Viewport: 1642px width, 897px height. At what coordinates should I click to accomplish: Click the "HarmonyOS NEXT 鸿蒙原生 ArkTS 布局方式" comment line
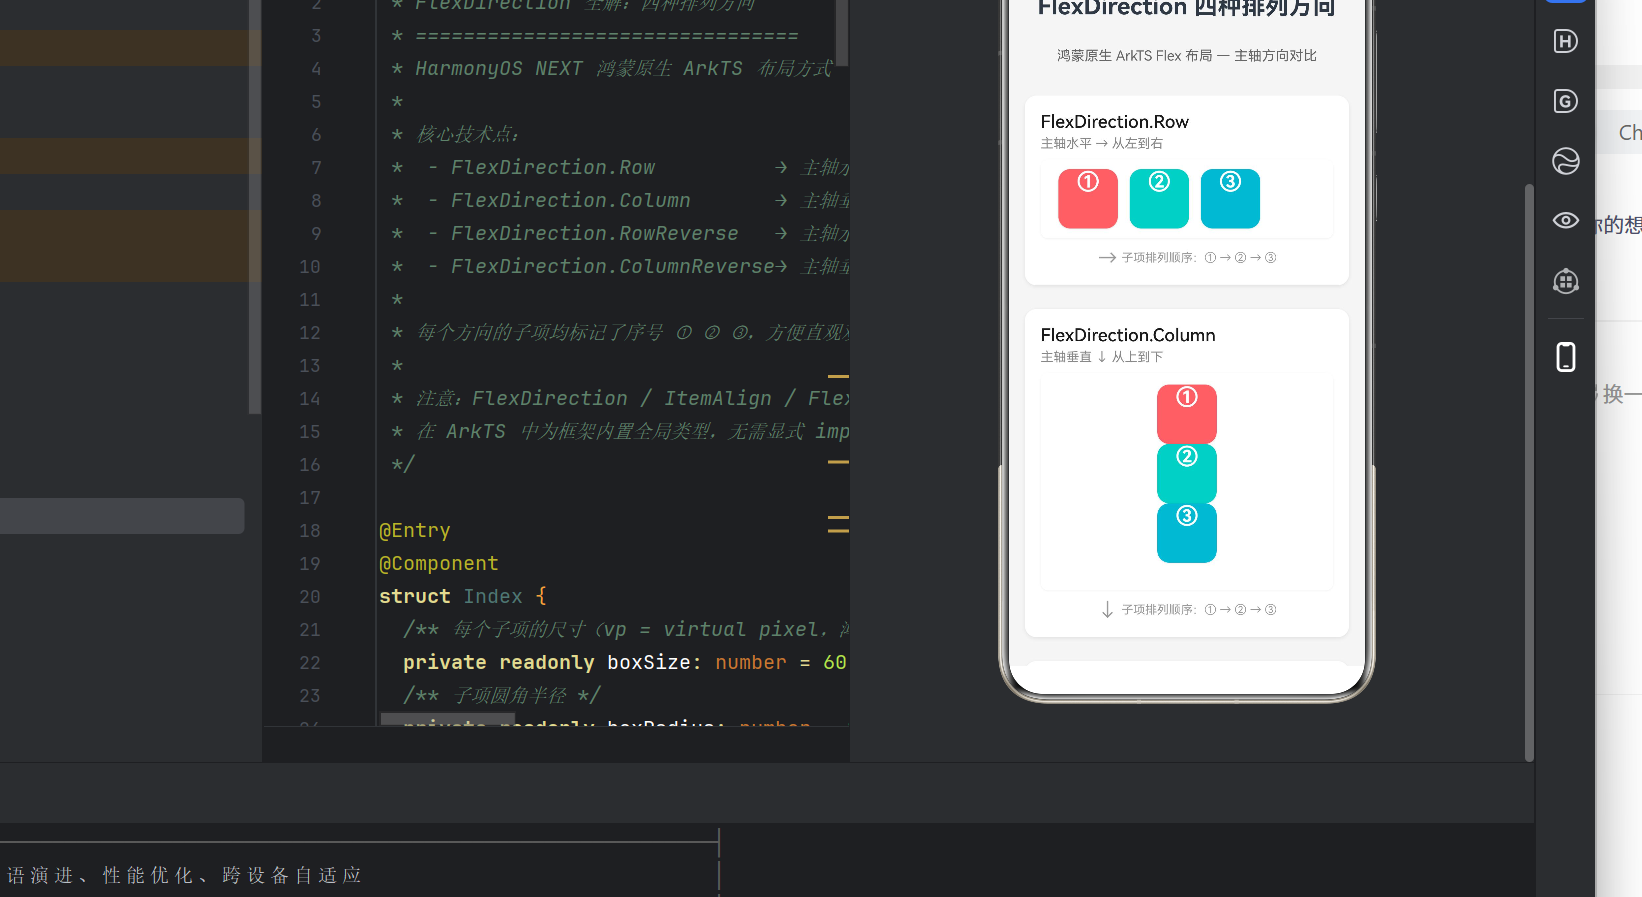(612, 69)
